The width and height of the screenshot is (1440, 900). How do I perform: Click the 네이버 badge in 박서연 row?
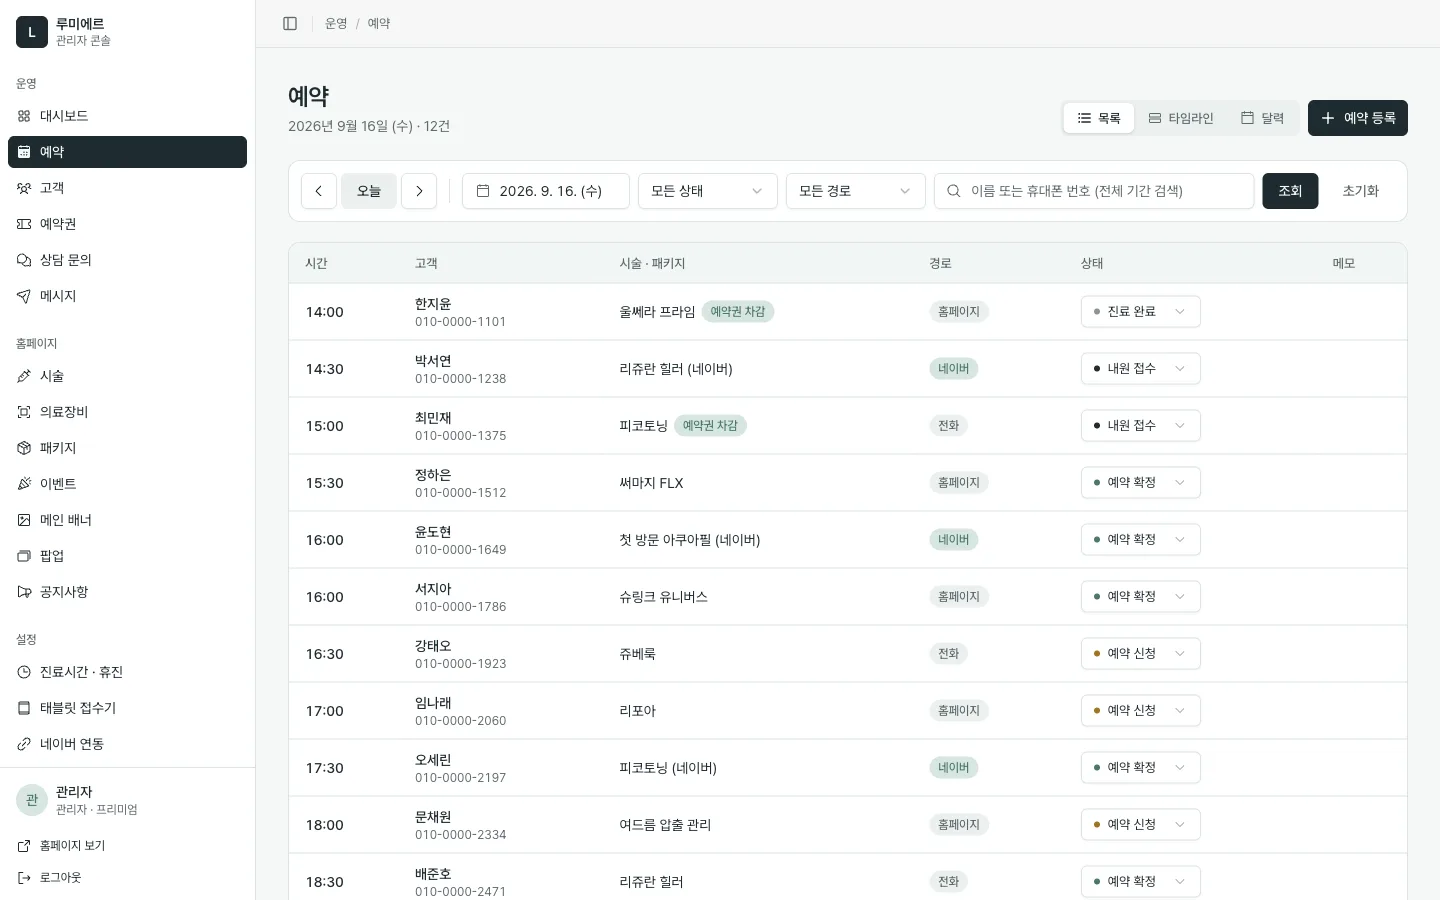pyautogui.click(x=954, y=369)
